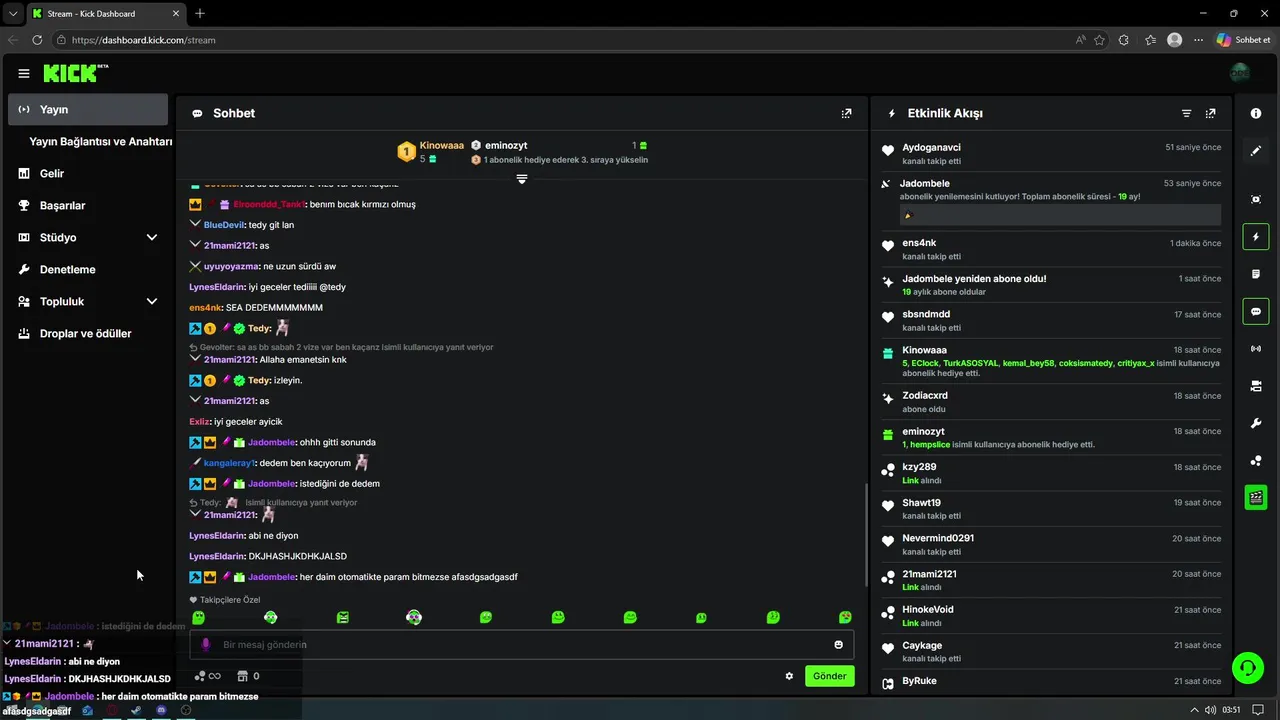Click the HinokeVoid Link alındı event
The height and width of the screenshot is (720, 1280).
coord(1052,615)
